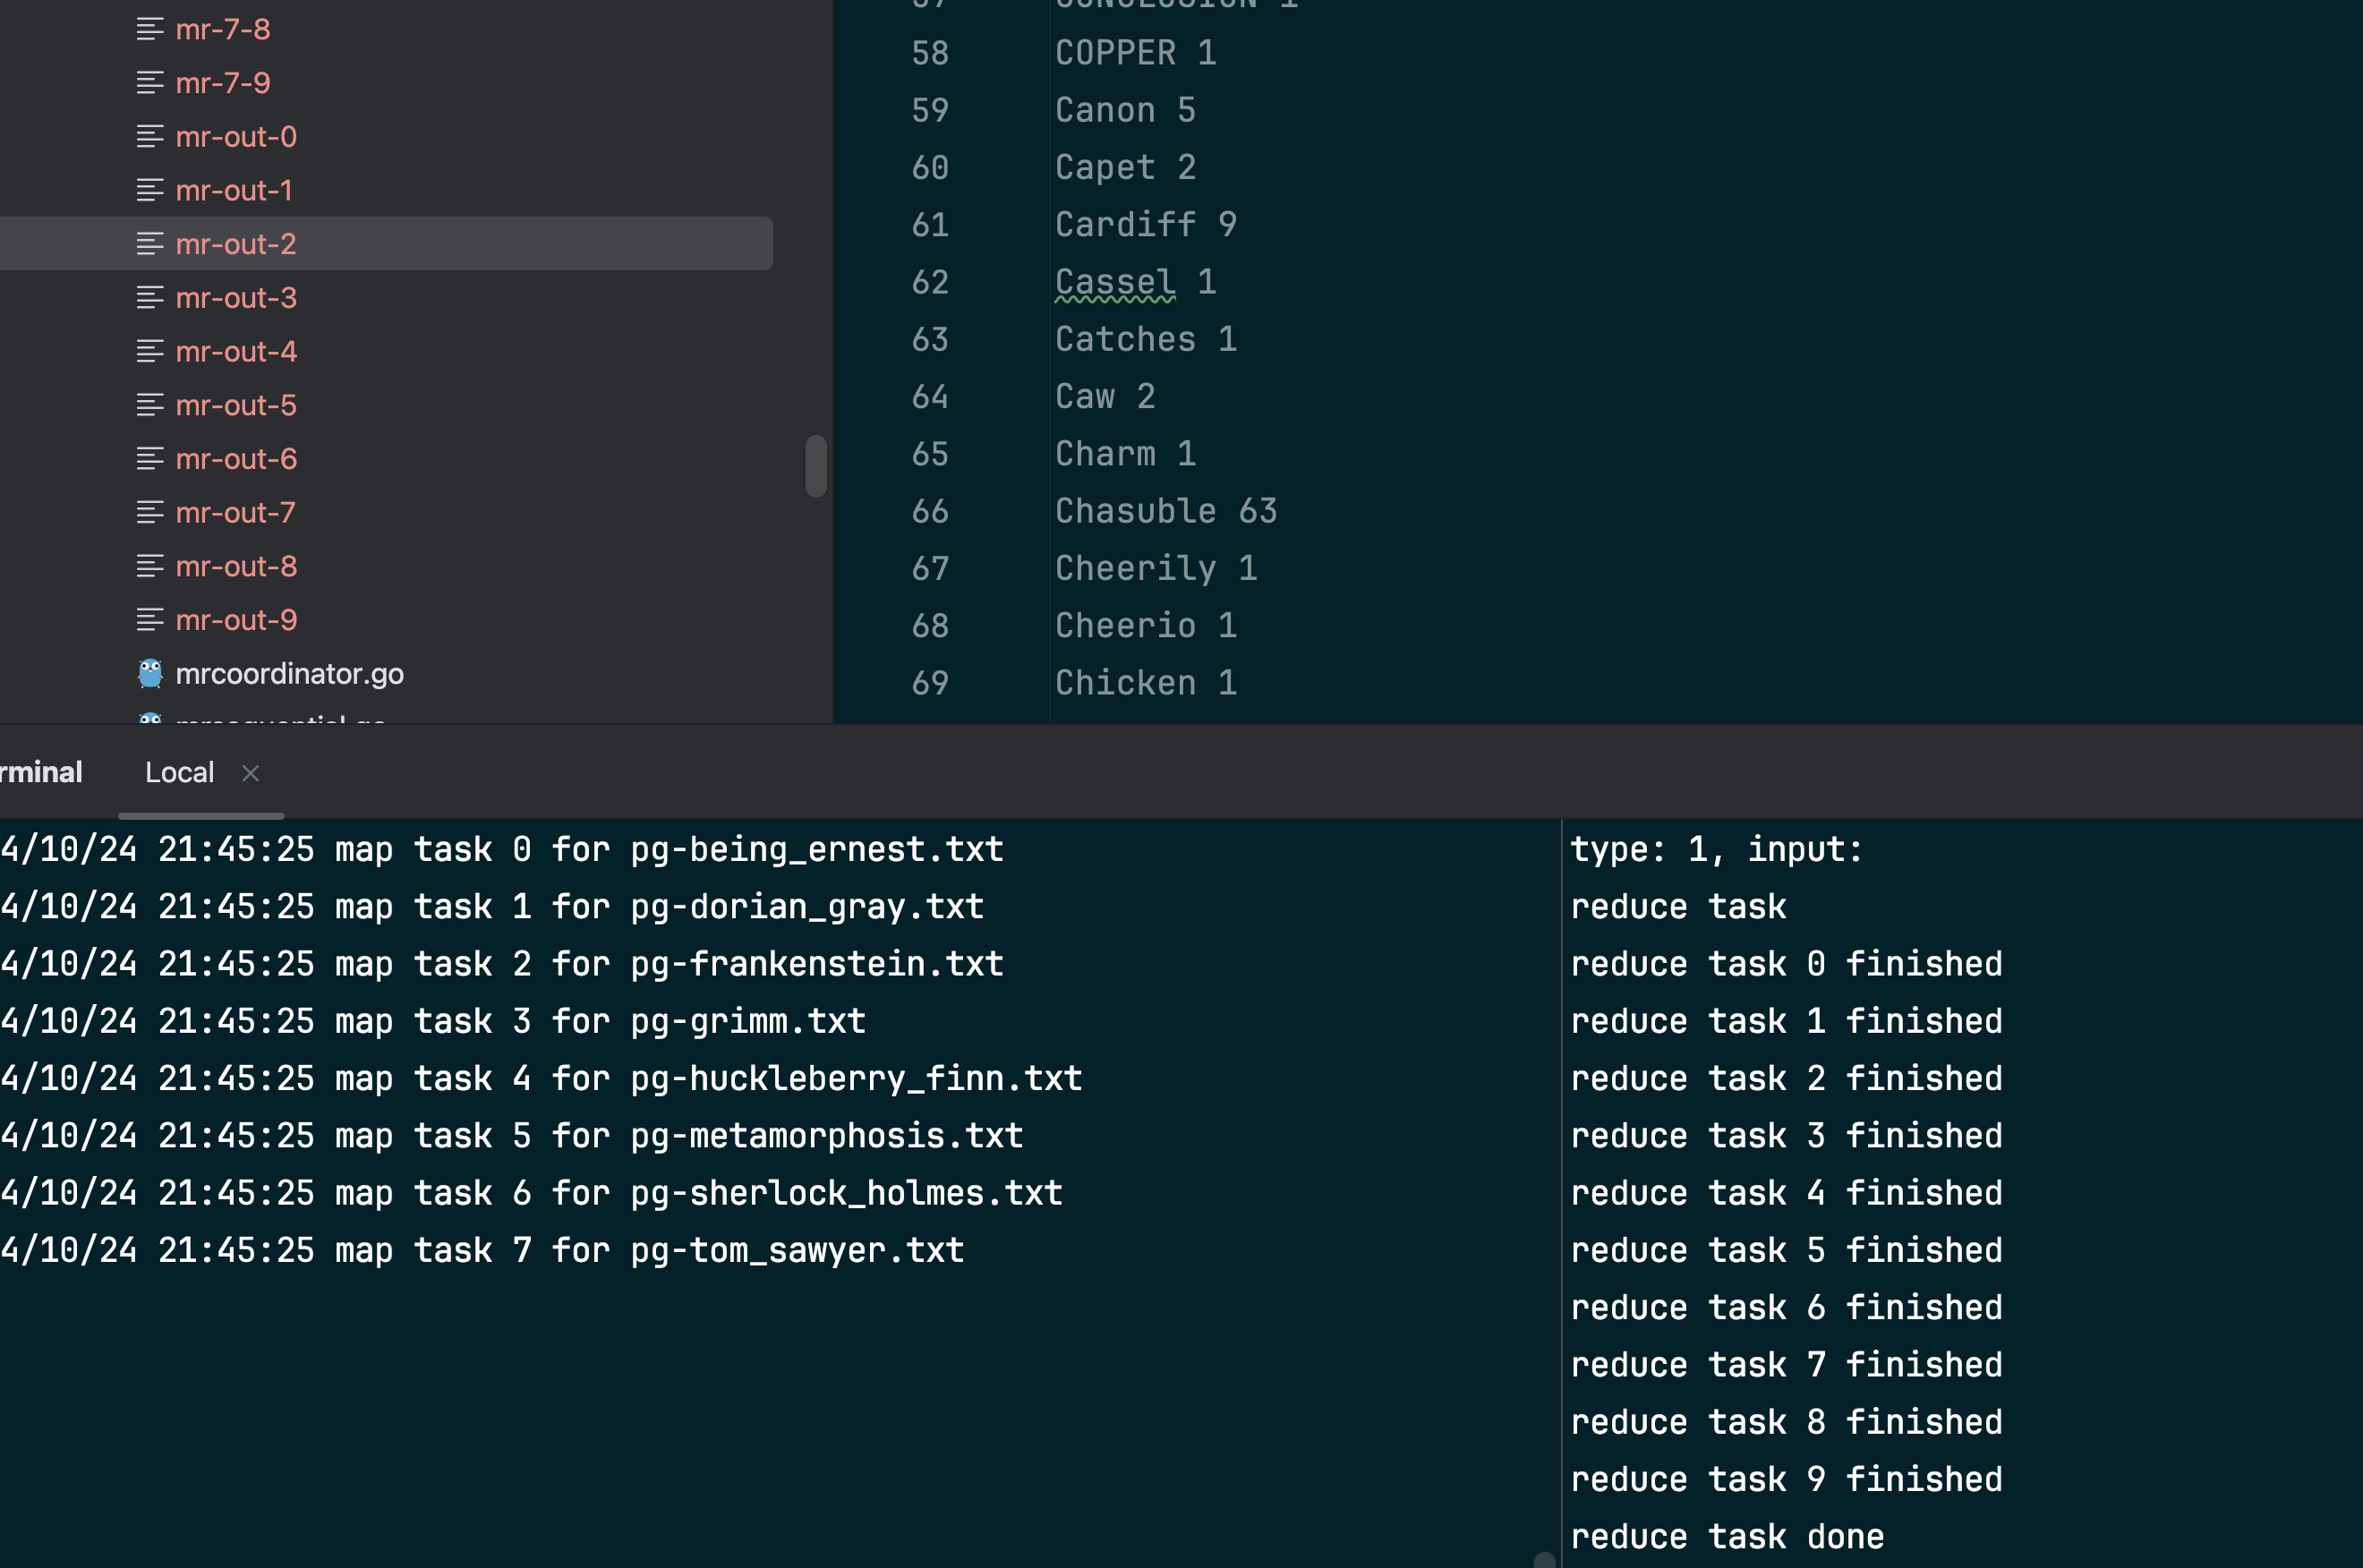Viewport: 2363px width, 1568px height.
Task: Click the terminal split pane divider
Action: tap(1561, 1190)
